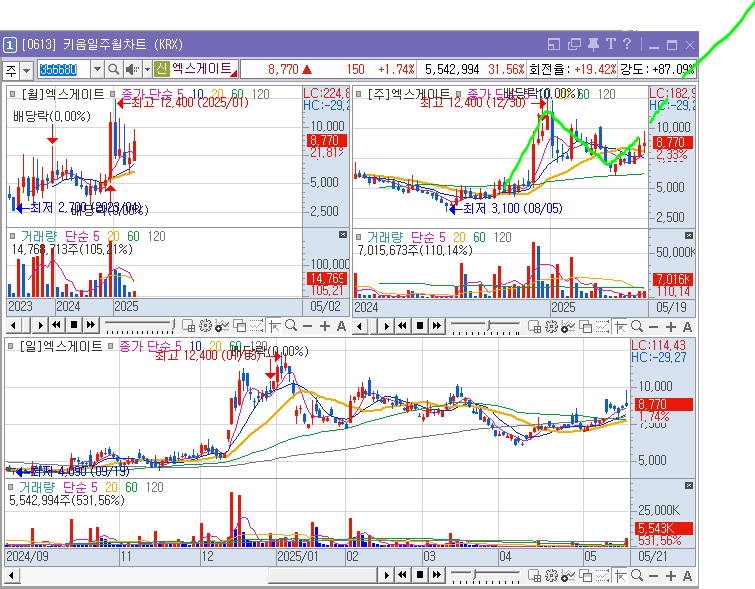Click daily chart horizontal scrollbar thumb

coord(322,575)
